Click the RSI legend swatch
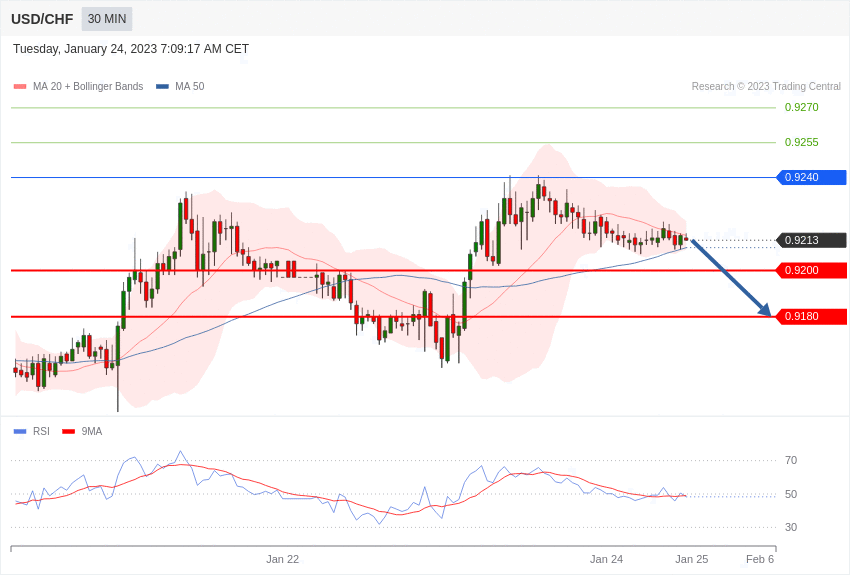The width and height of the screenshot is (850, 576). [20, 431]
